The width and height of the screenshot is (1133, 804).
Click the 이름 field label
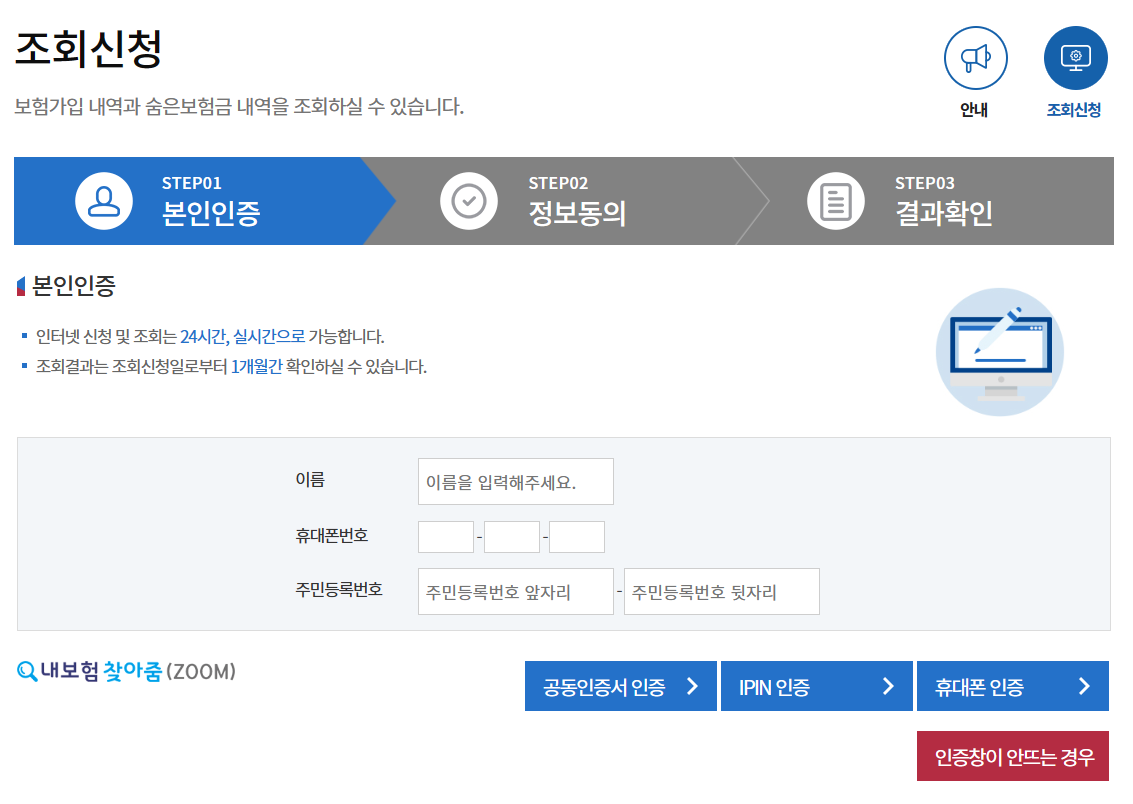coord(310,480)
